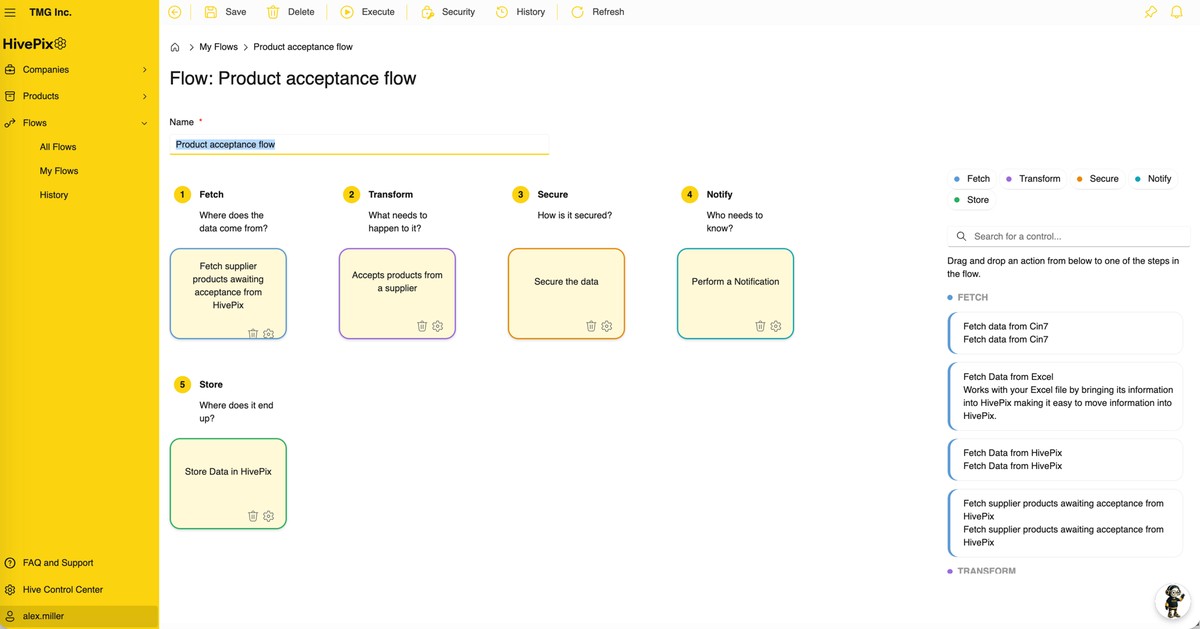Open the notifications bell
1200x629 pixels.
tap(1177, 12)
